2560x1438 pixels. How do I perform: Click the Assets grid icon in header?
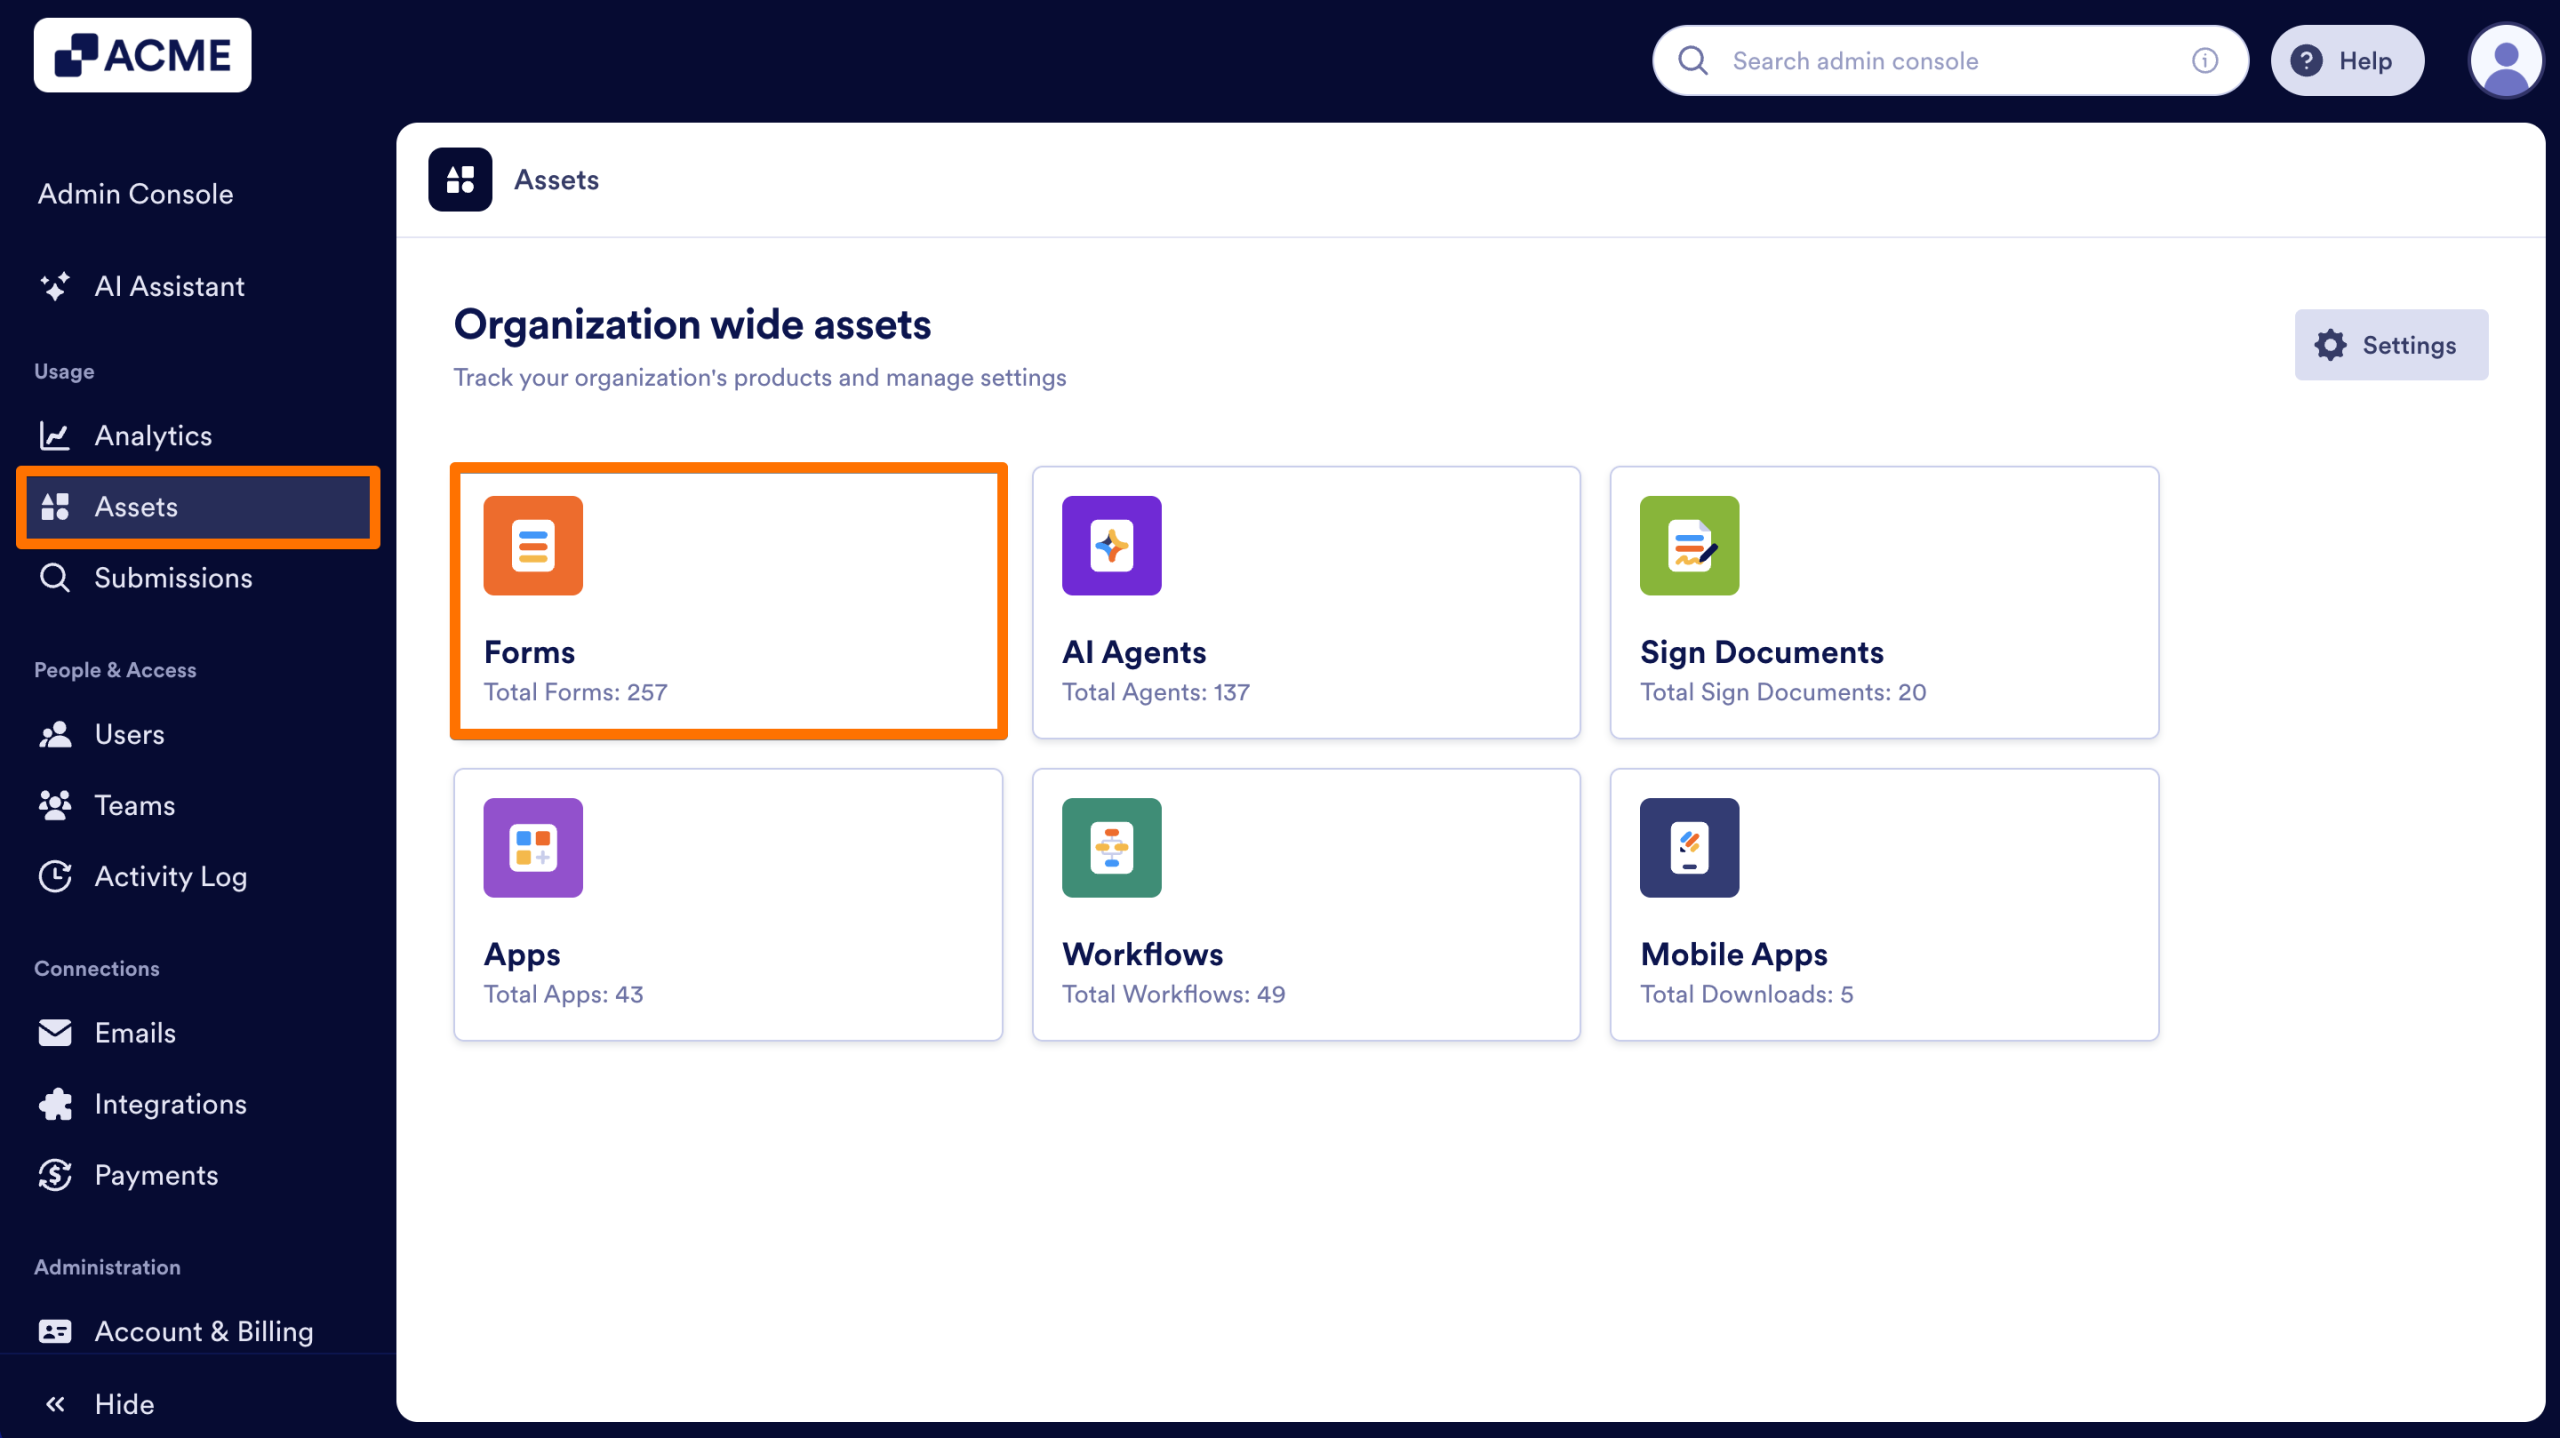(461, 180)
